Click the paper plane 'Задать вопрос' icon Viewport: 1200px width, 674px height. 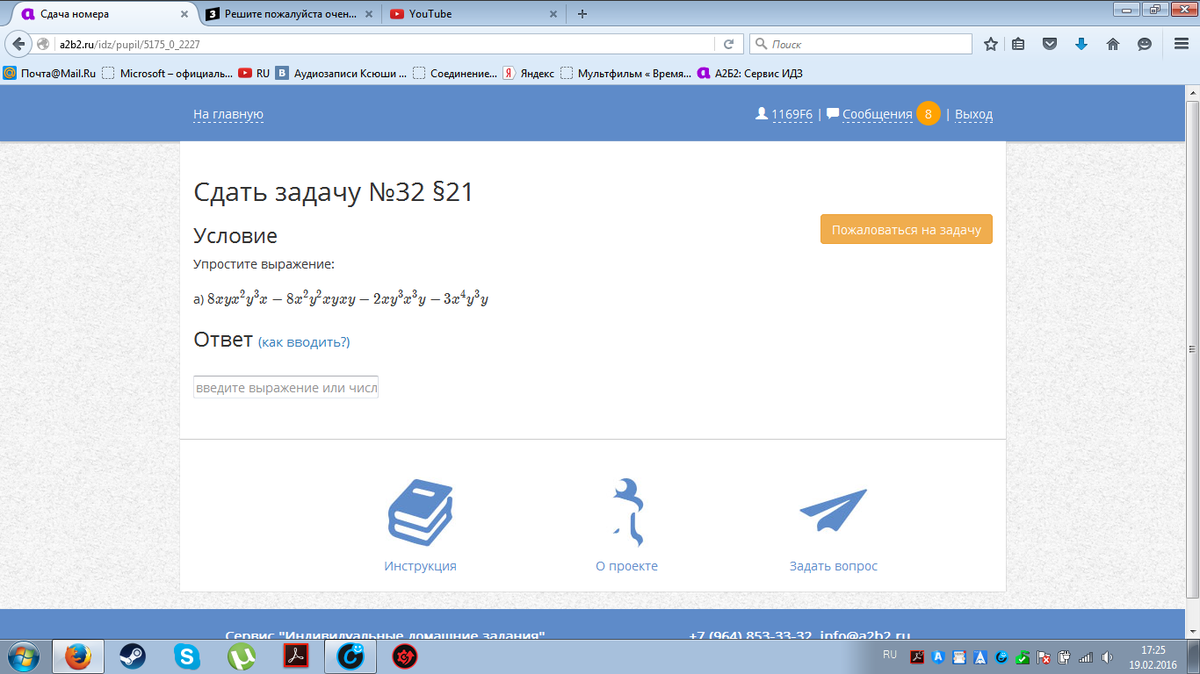tap(833, 510)
